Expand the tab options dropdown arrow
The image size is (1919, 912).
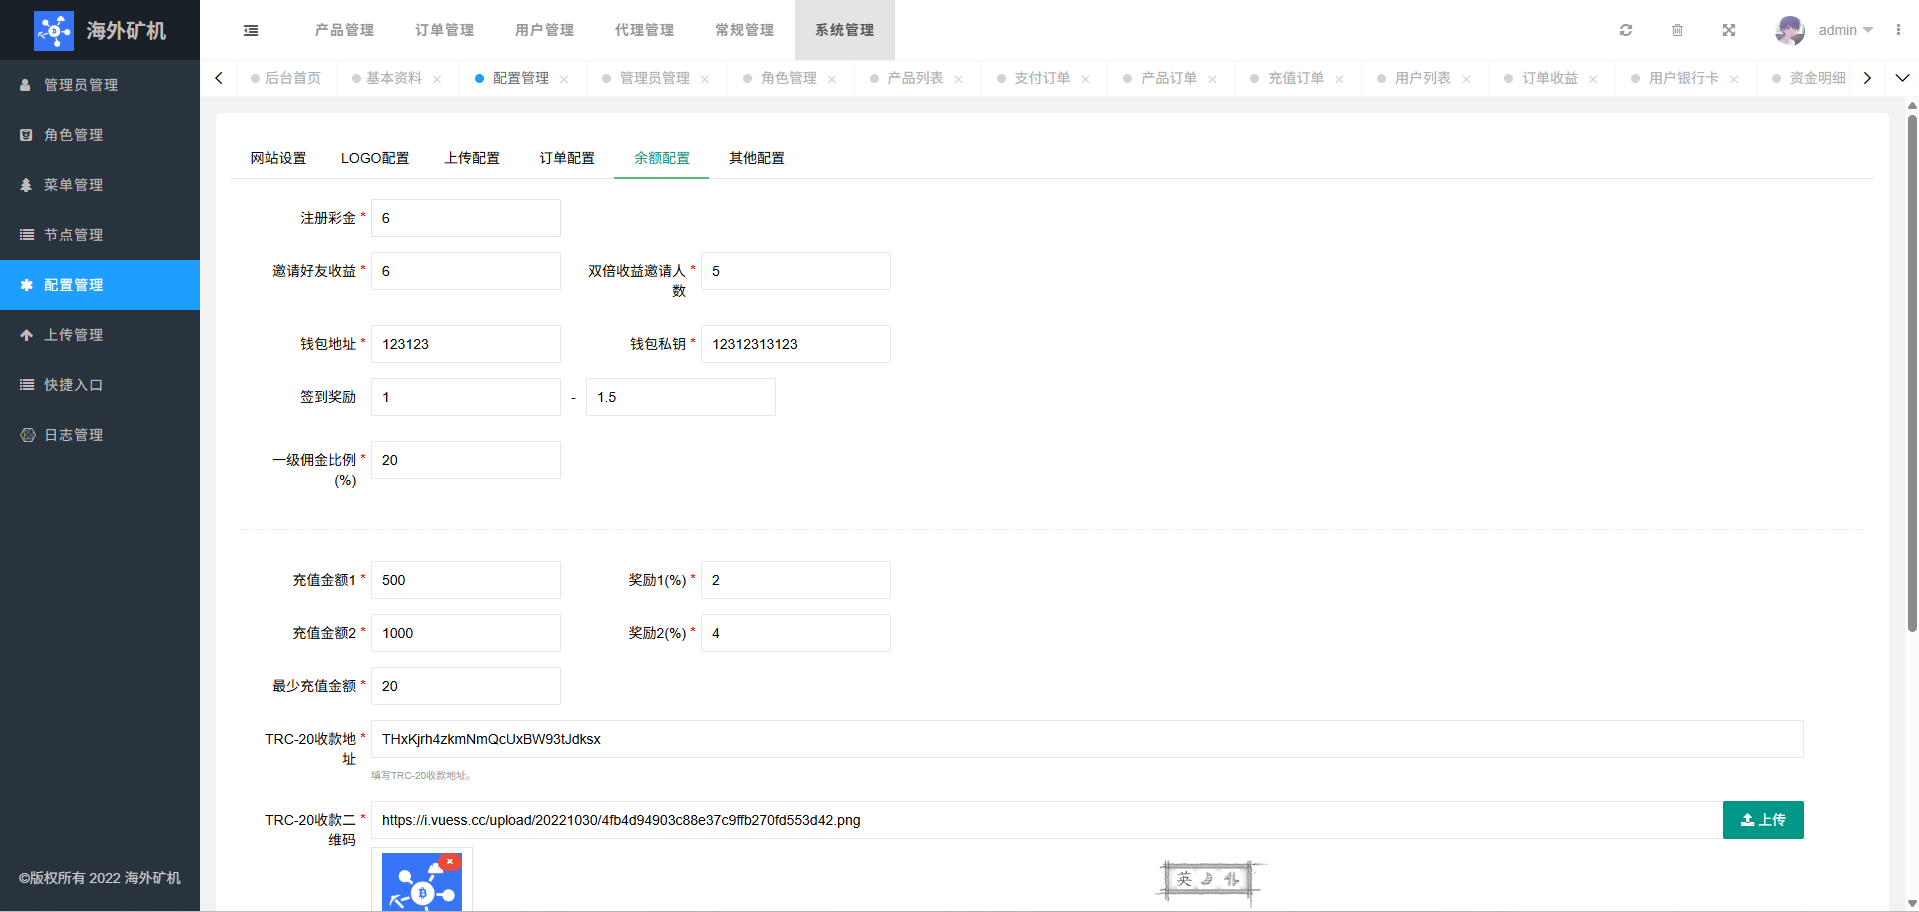coord(1902,78)
